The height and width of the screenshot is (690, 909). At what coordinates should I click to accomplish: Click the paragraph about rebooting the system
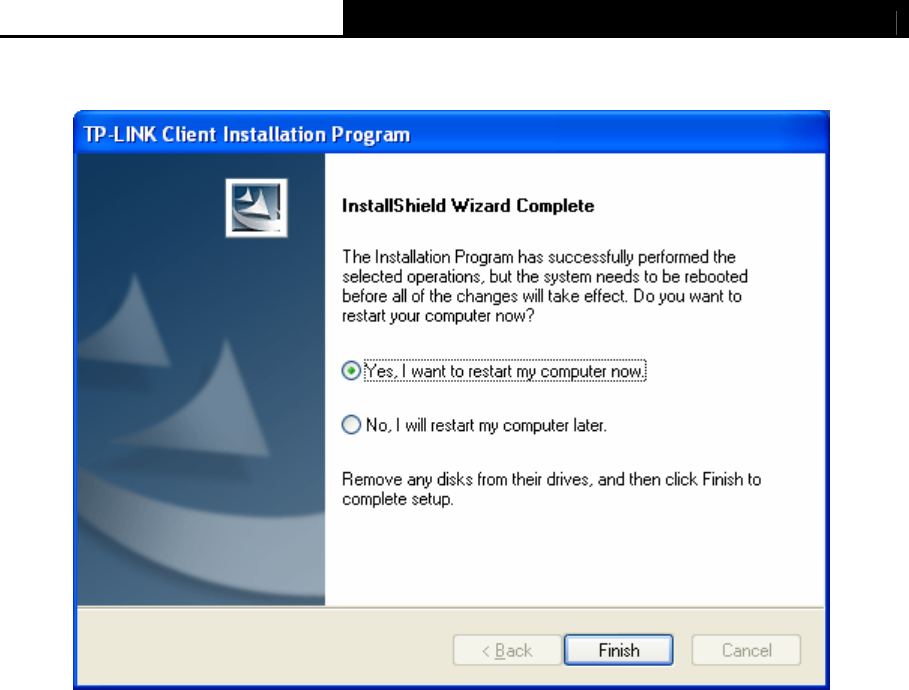pos(544,286)
